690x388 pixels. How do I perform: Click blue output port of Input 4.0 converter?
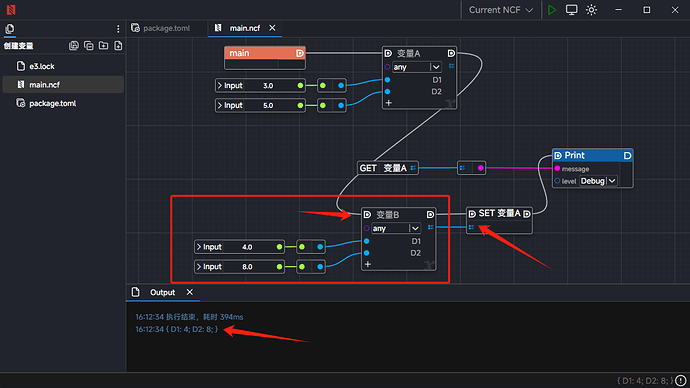[x=320, y=247]
